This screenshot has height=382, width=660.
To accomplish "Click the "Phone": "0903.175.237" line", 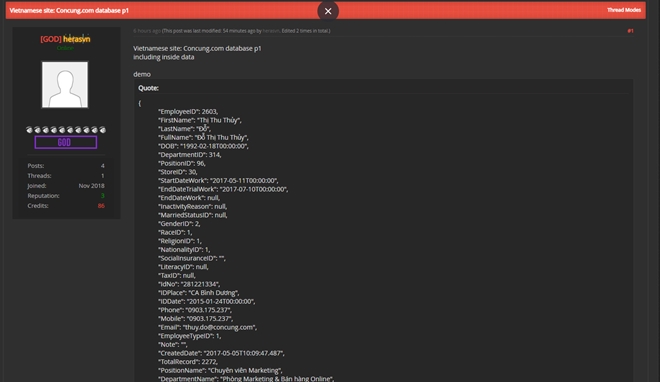I will pyautogui.click(x=195, y=310).
